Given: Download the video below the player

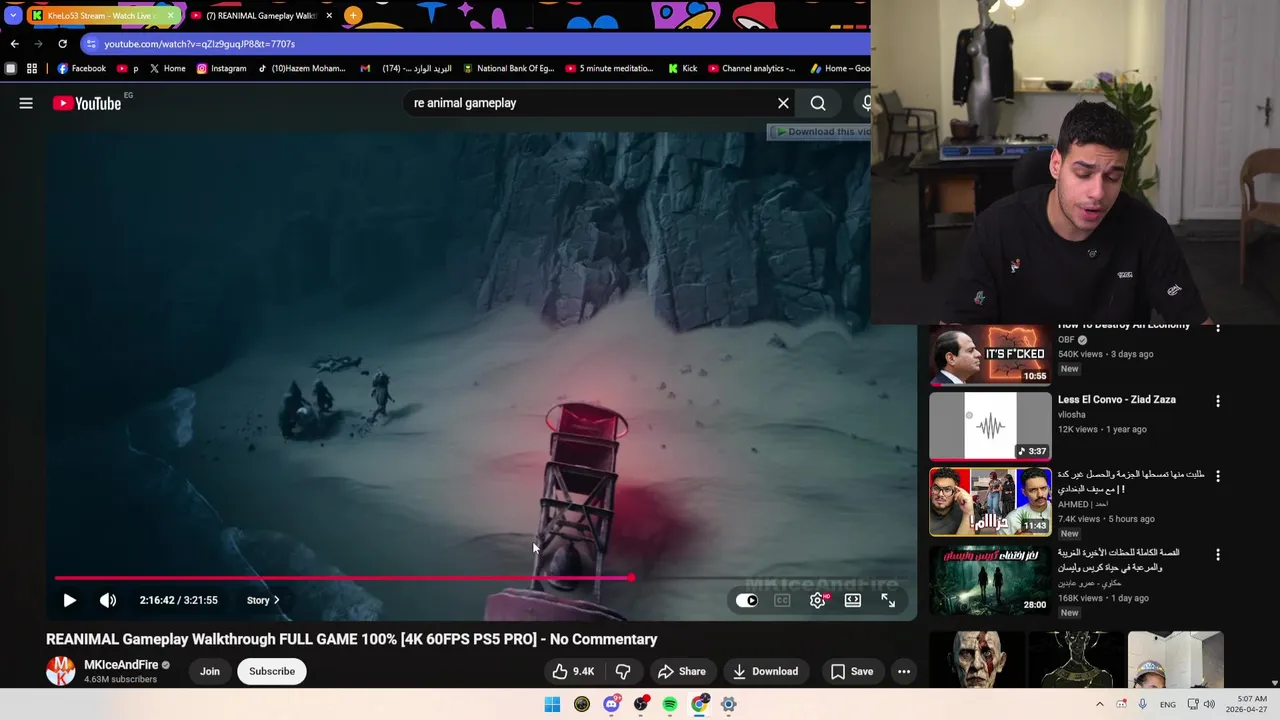Looking at the screenshot, I should (765, 671).
